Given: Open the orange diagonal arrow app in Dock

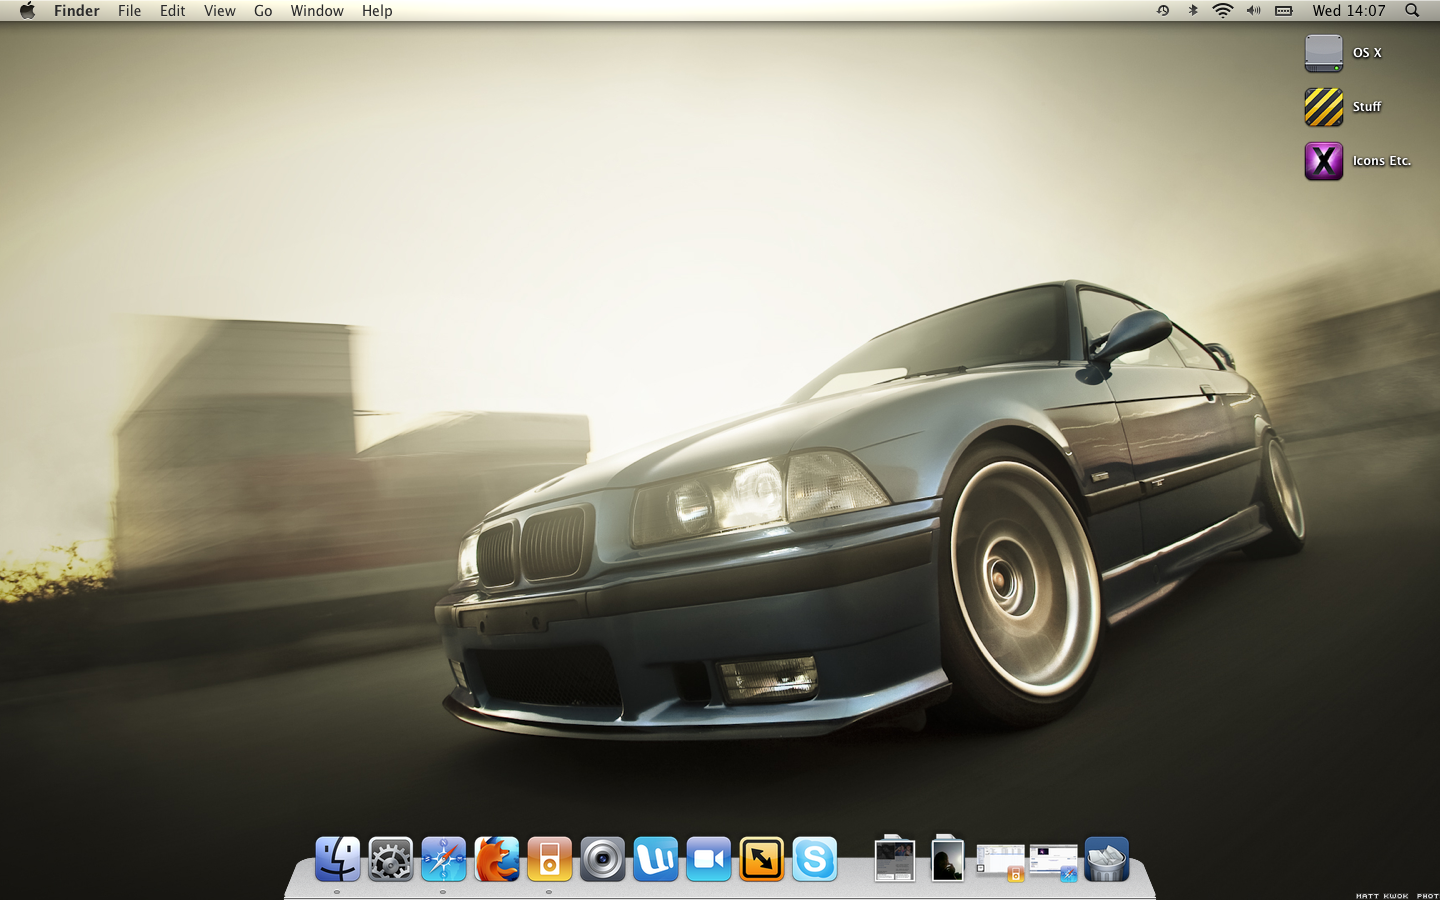Looking at the screenshot, I should point(762,859).
